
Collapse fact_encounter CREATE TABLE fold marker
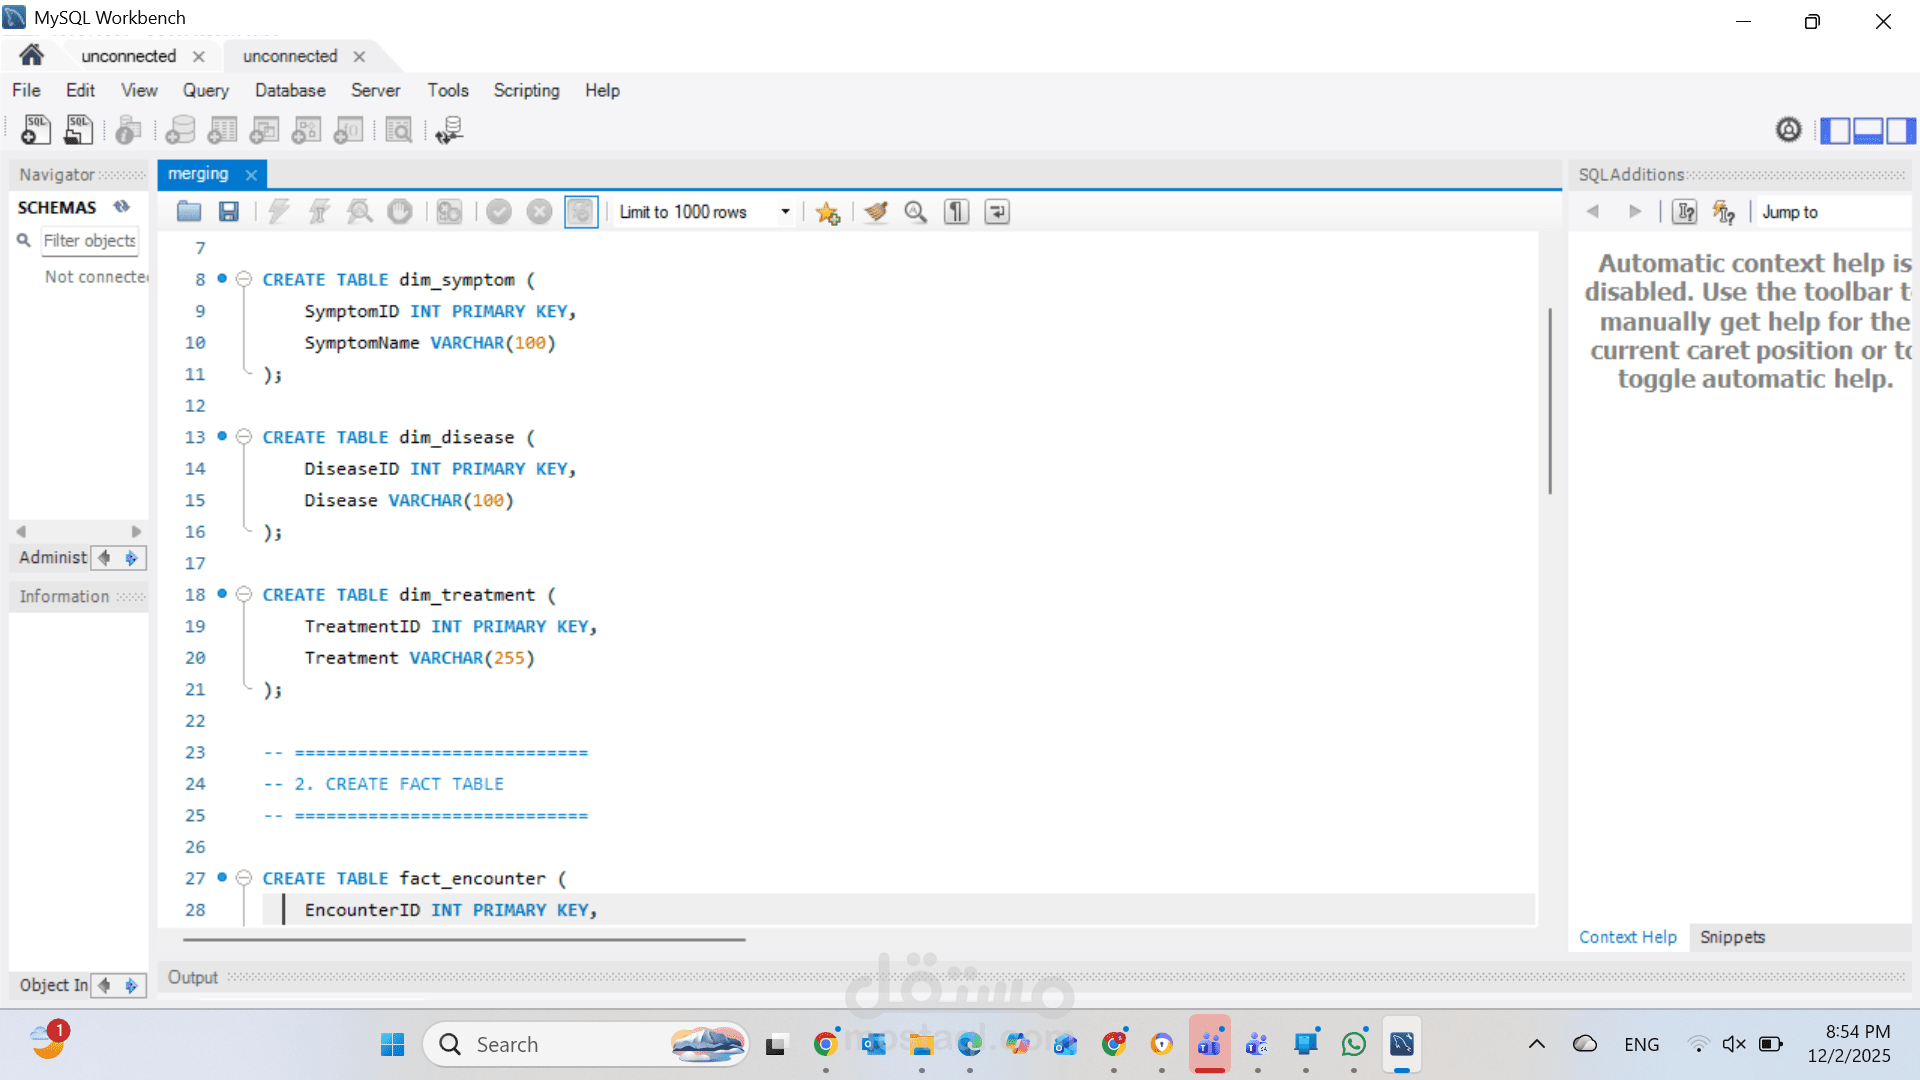pyautogui.click(x=243, y=878)
